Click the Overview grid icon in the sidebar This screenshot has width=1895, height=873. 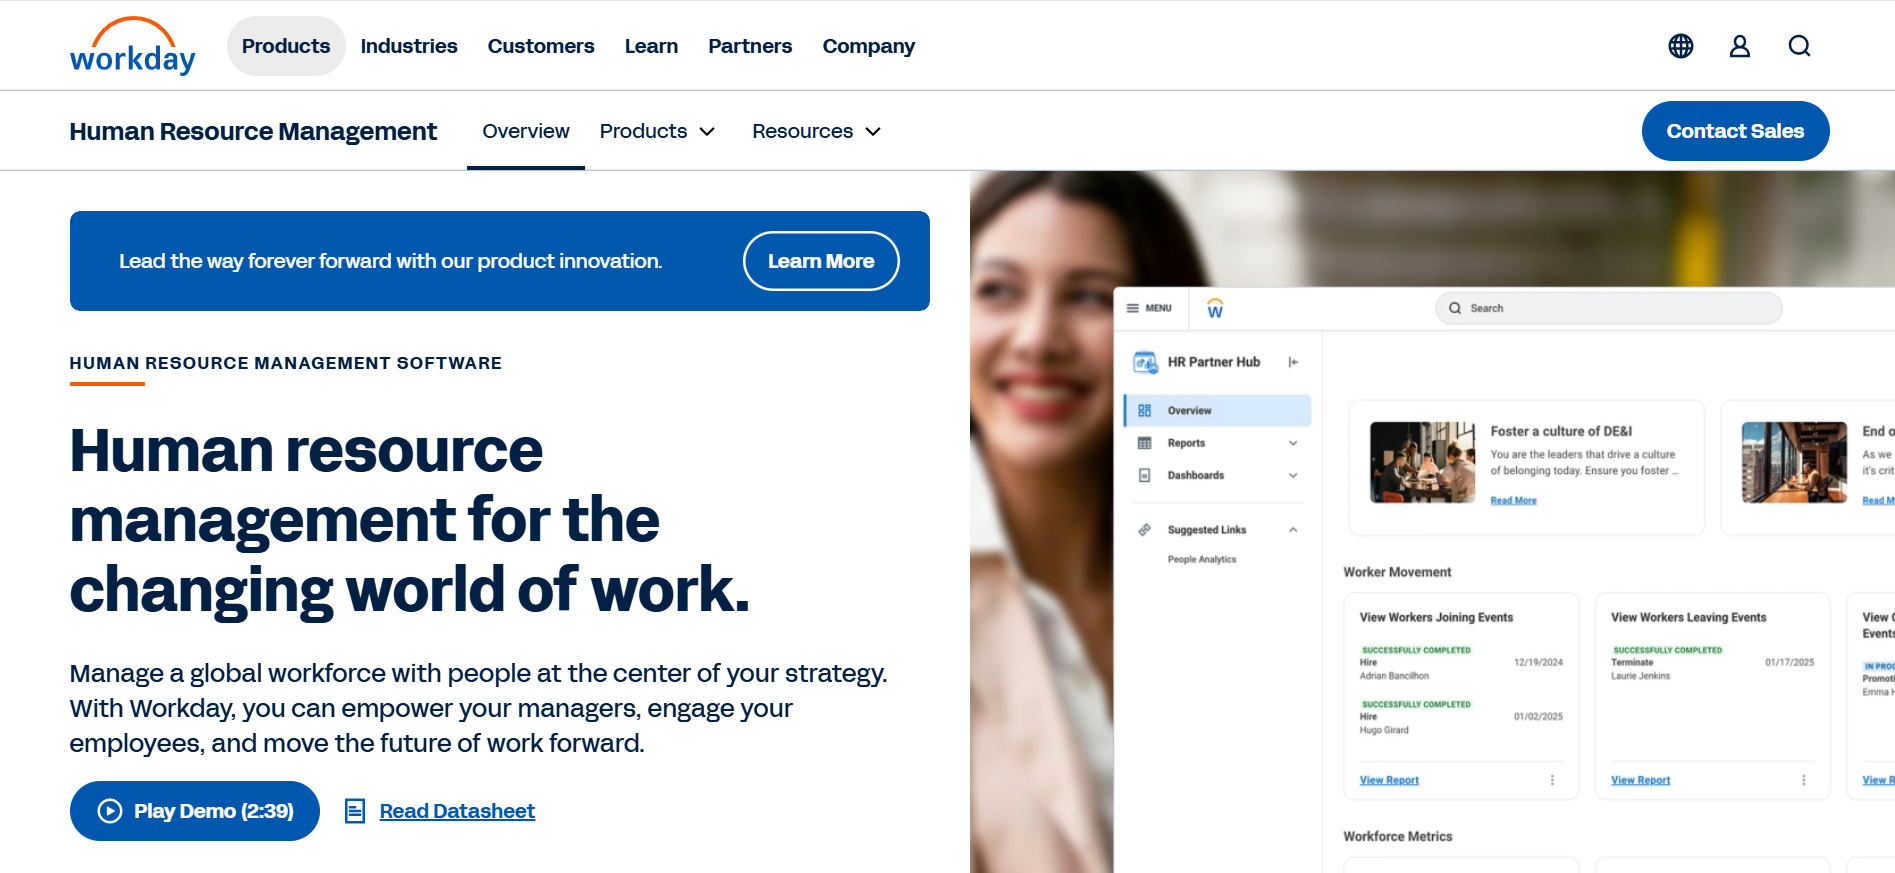click(x=1145, y=411)
